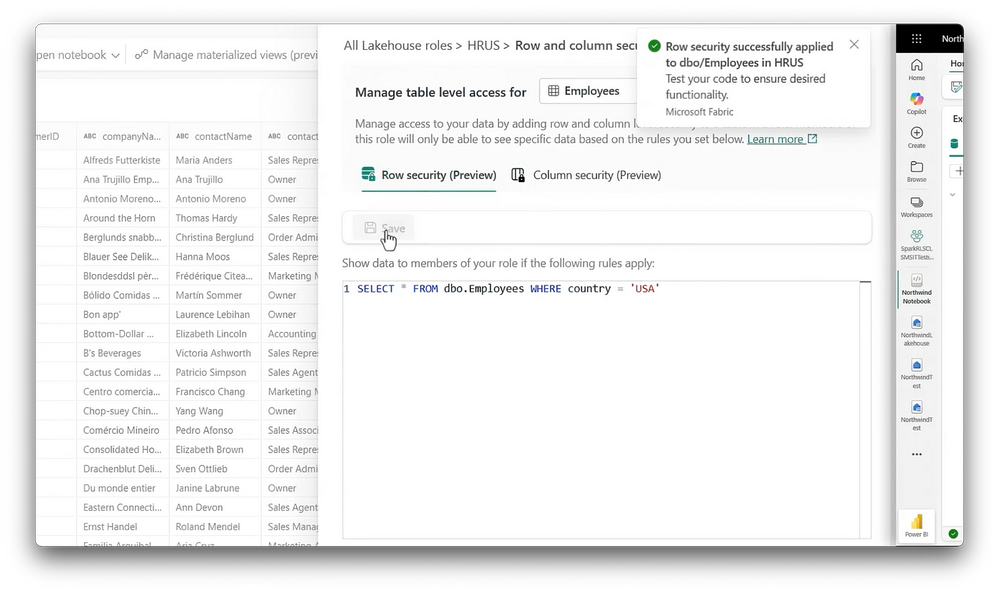The width and height of the screenshot is (999, 593).
Task: Open the second NorthwindTest sidebar item
Action: pyautogui.click(x=916, y=416)
